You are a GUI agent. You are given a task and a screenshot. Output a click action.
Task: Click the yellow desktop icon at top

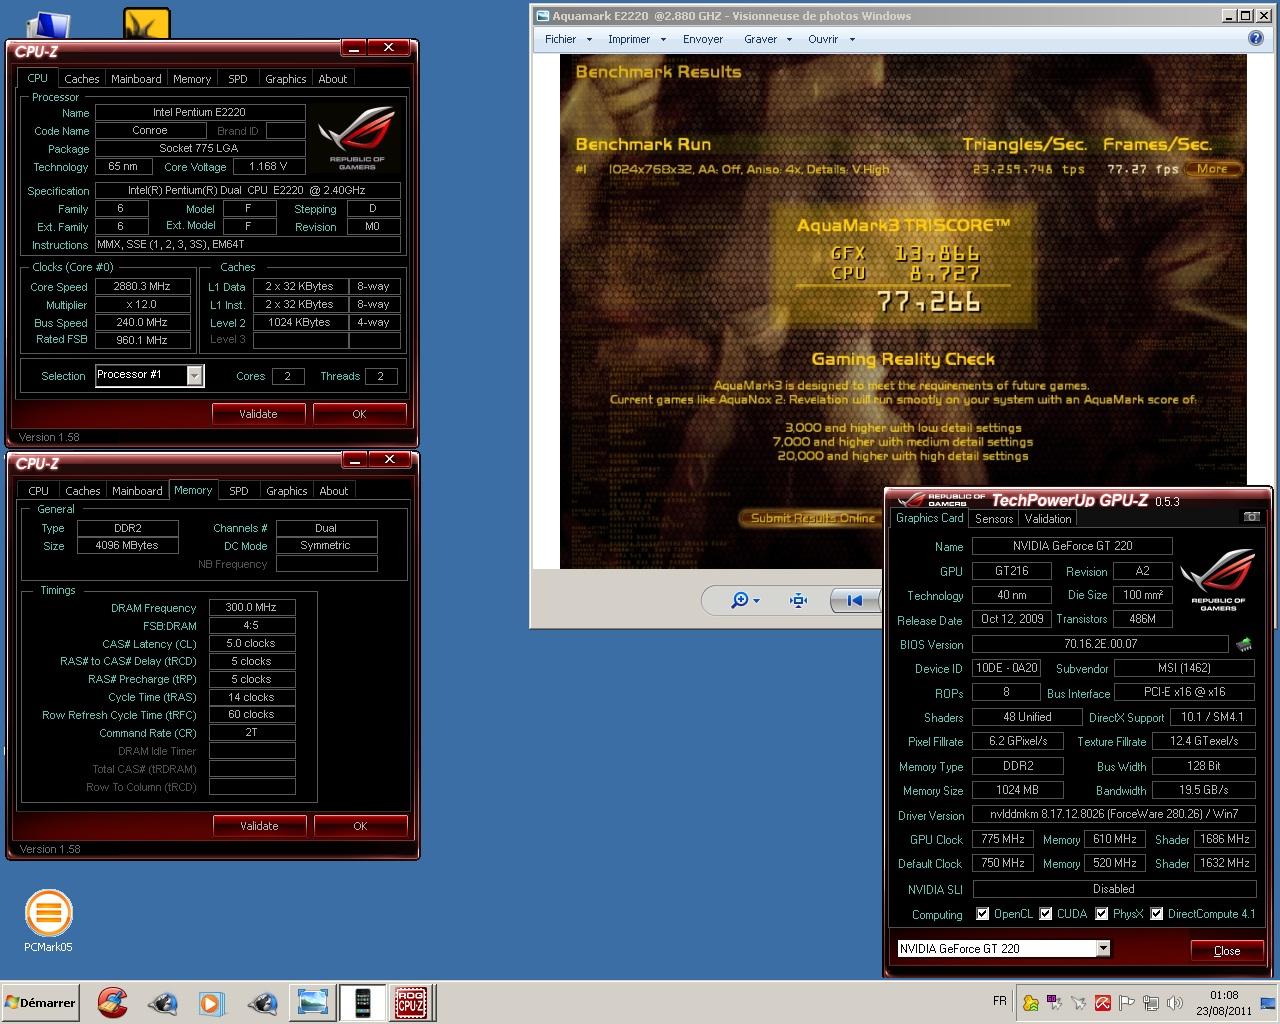coord(147,23)
